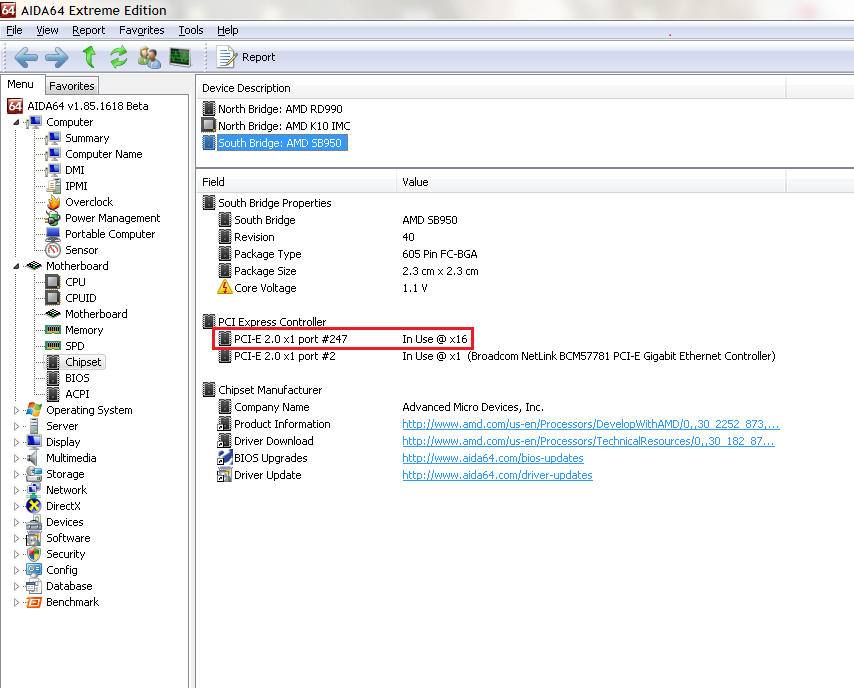Open the Driver Download AMD link
Image resolution: width=854 pixels, height=688 pixels.
click(x=588, y=441)
